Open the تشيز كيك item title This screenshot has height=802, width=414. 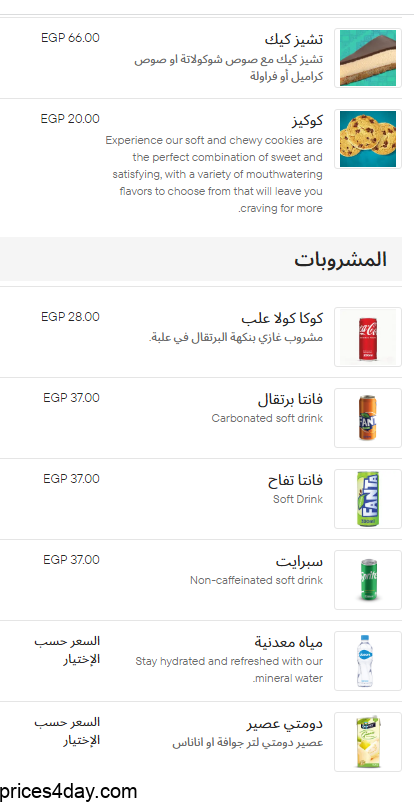(x=294, y=39)
